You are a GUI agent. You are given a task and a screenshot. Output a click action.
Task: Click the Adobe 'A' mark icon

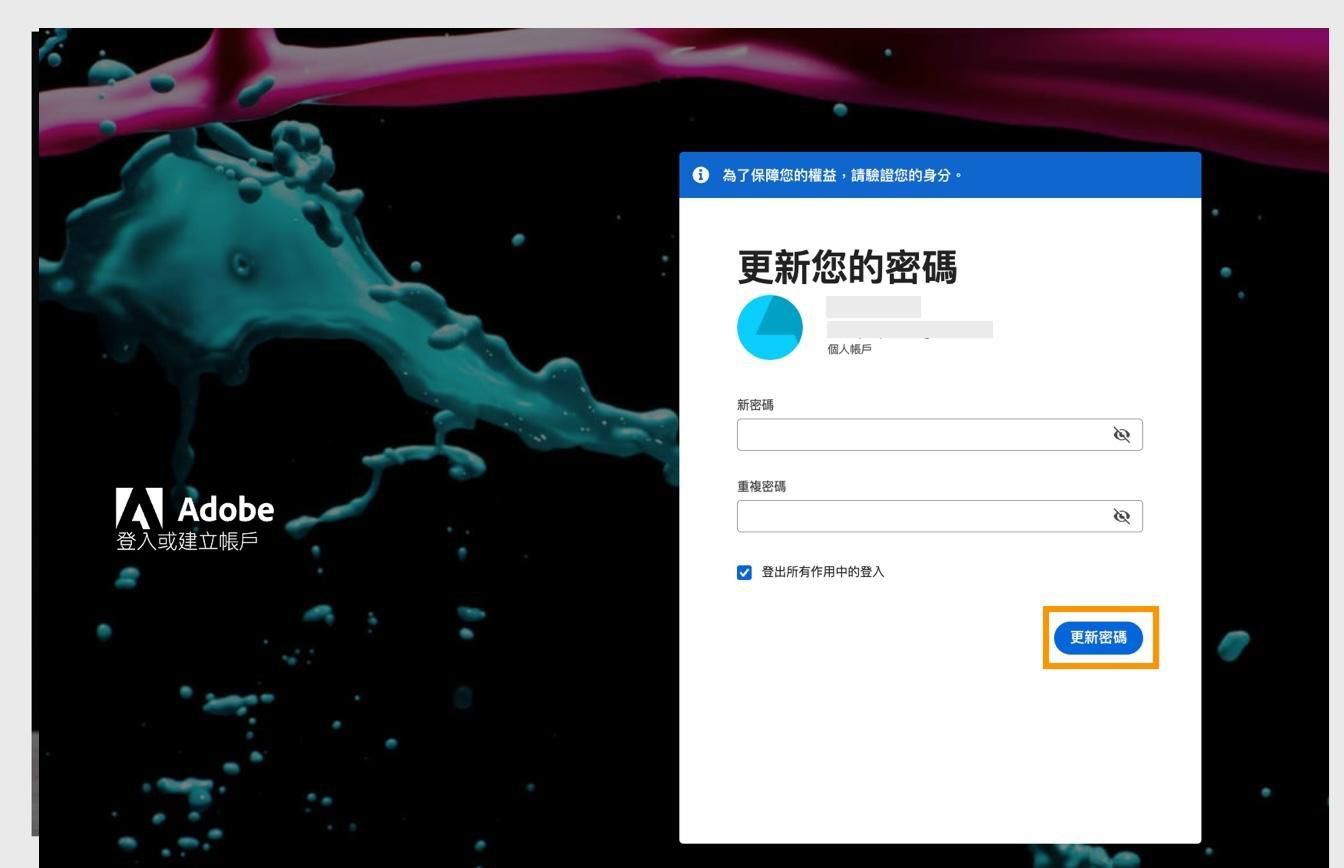(x=138, y=508)
